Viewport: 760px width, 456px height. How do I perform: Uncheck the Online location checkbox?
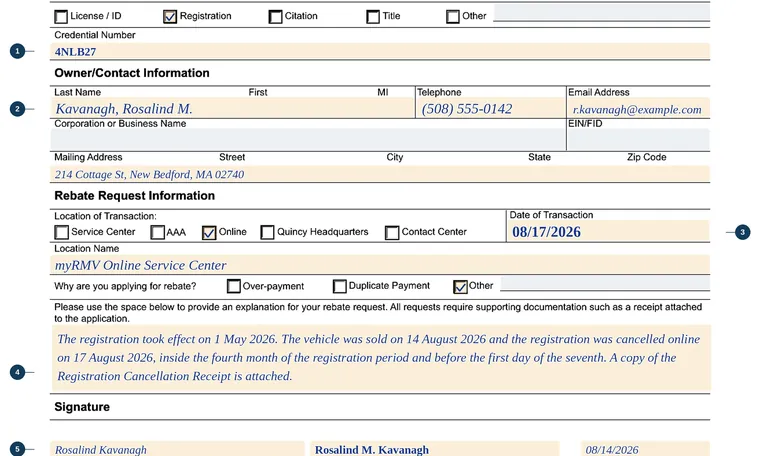pos(209,233)
